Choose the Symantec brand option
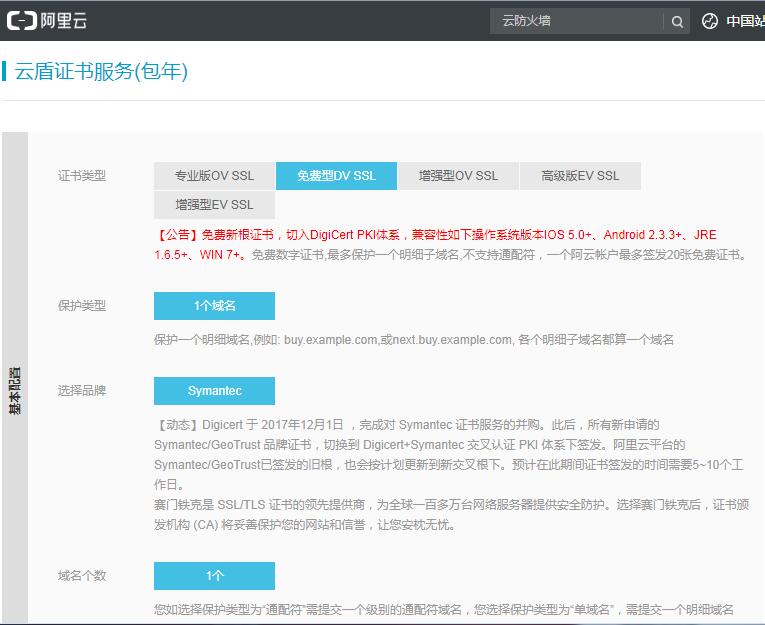The height and width of the screenshot is (625, 765). pyautogui.click(x=214, y=391)
